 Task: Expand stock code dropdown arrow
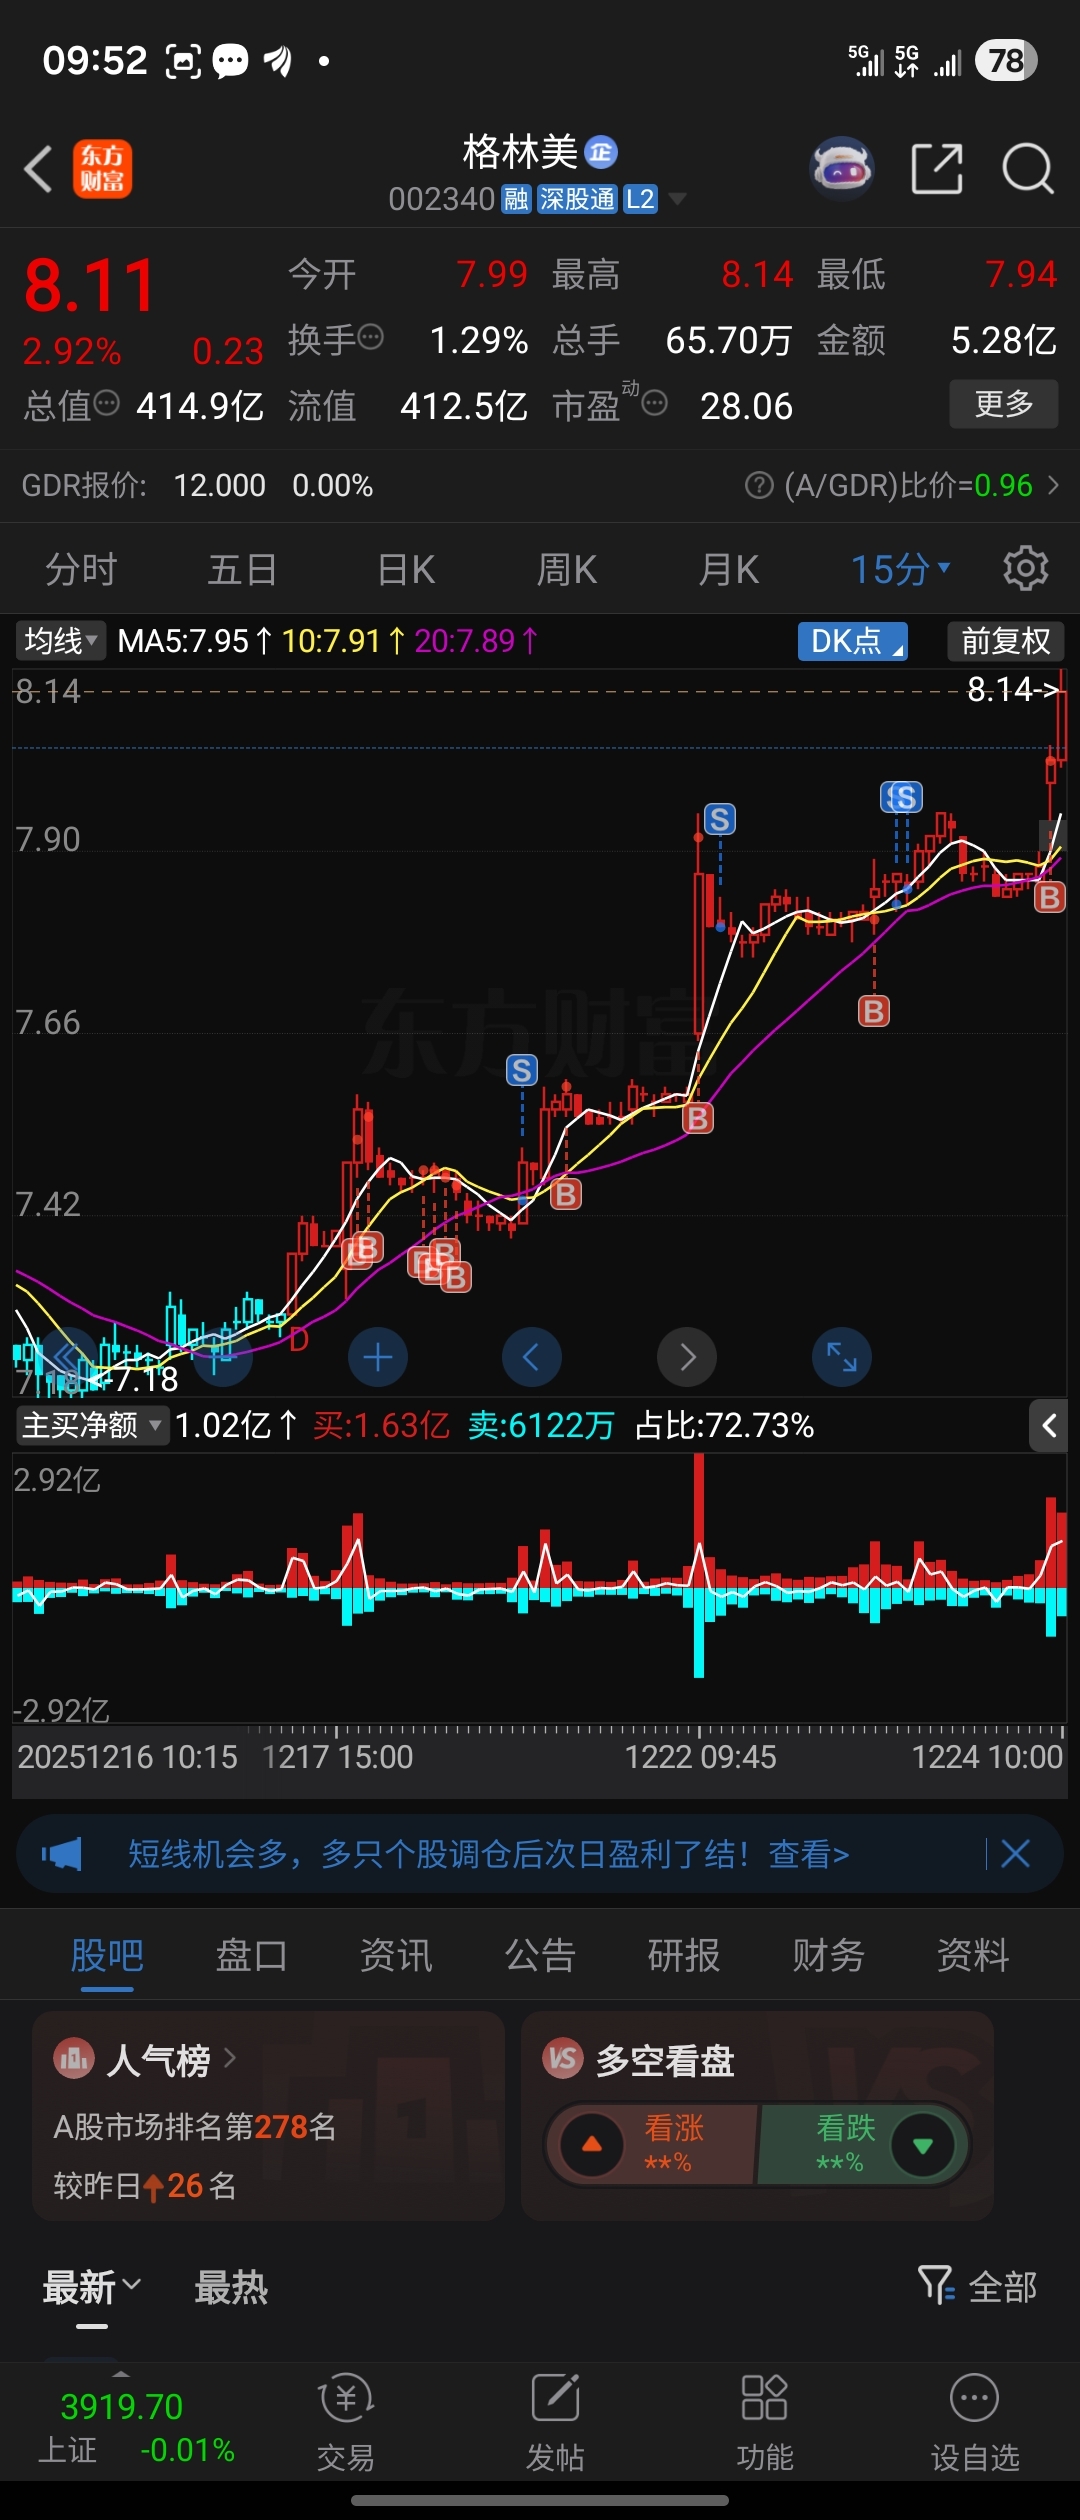(x=677, y=199)
